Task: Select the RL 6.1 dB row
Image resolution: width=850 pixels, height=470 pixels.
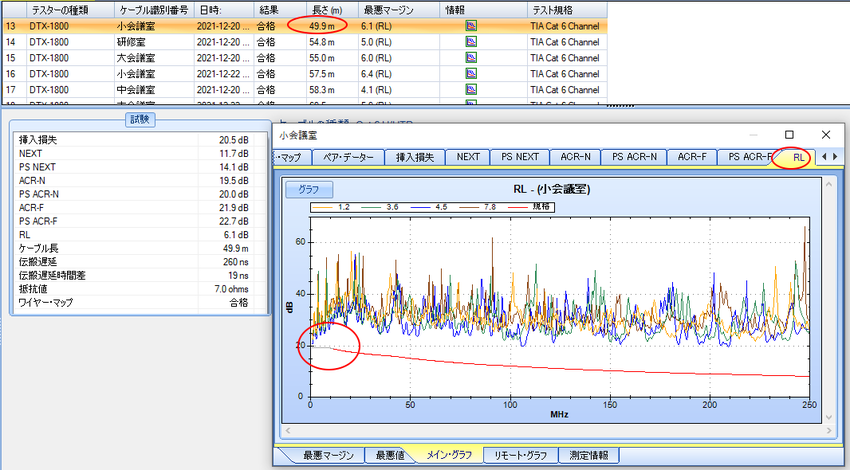Action: tap(140, 235)
